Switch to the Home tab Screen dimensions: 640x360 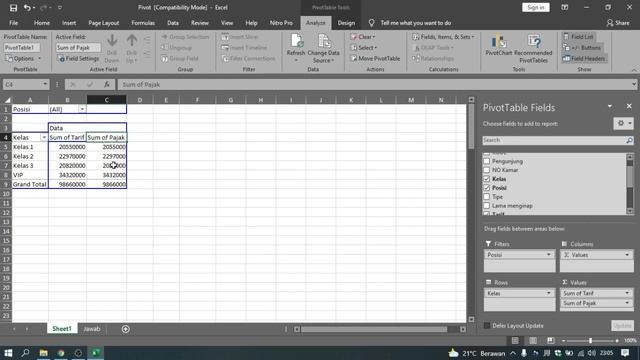[42, 23]
